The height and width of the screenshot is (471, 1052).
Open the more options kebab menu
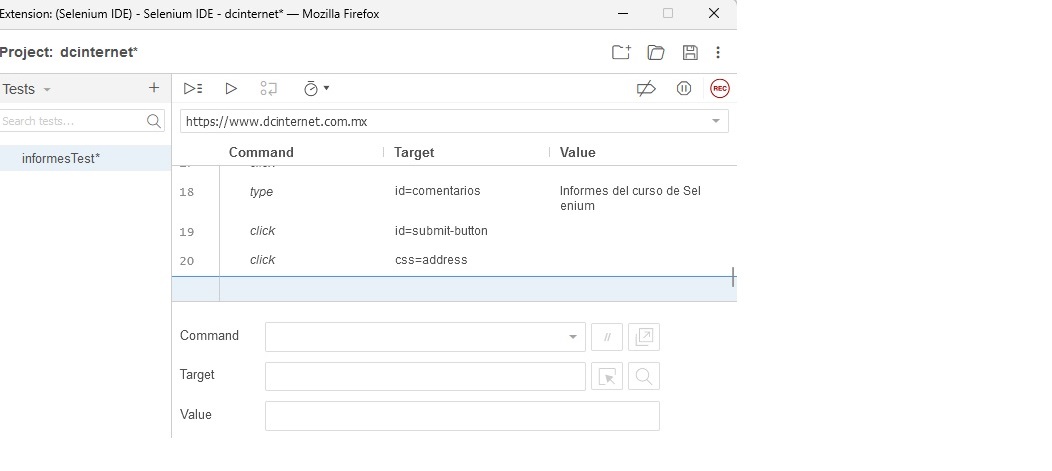click(x=718, y=52)
